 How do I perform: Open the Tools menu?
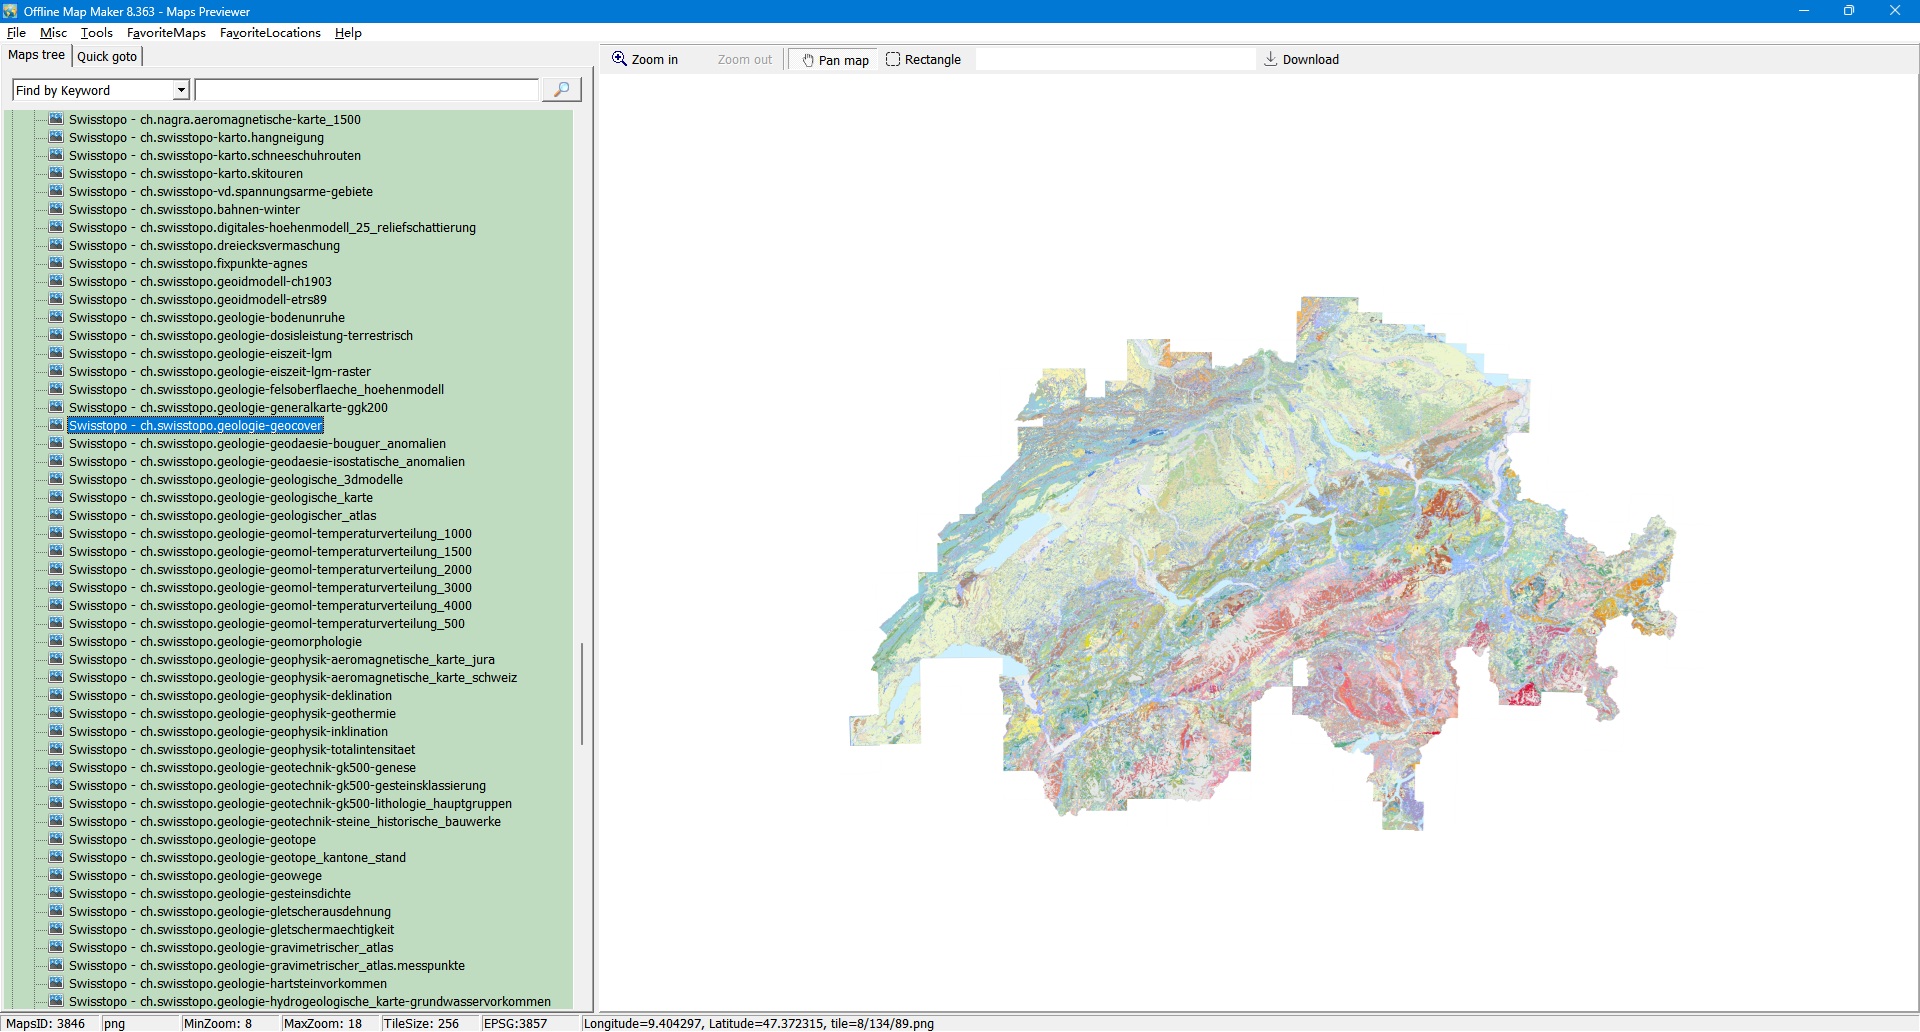point(96,33)
